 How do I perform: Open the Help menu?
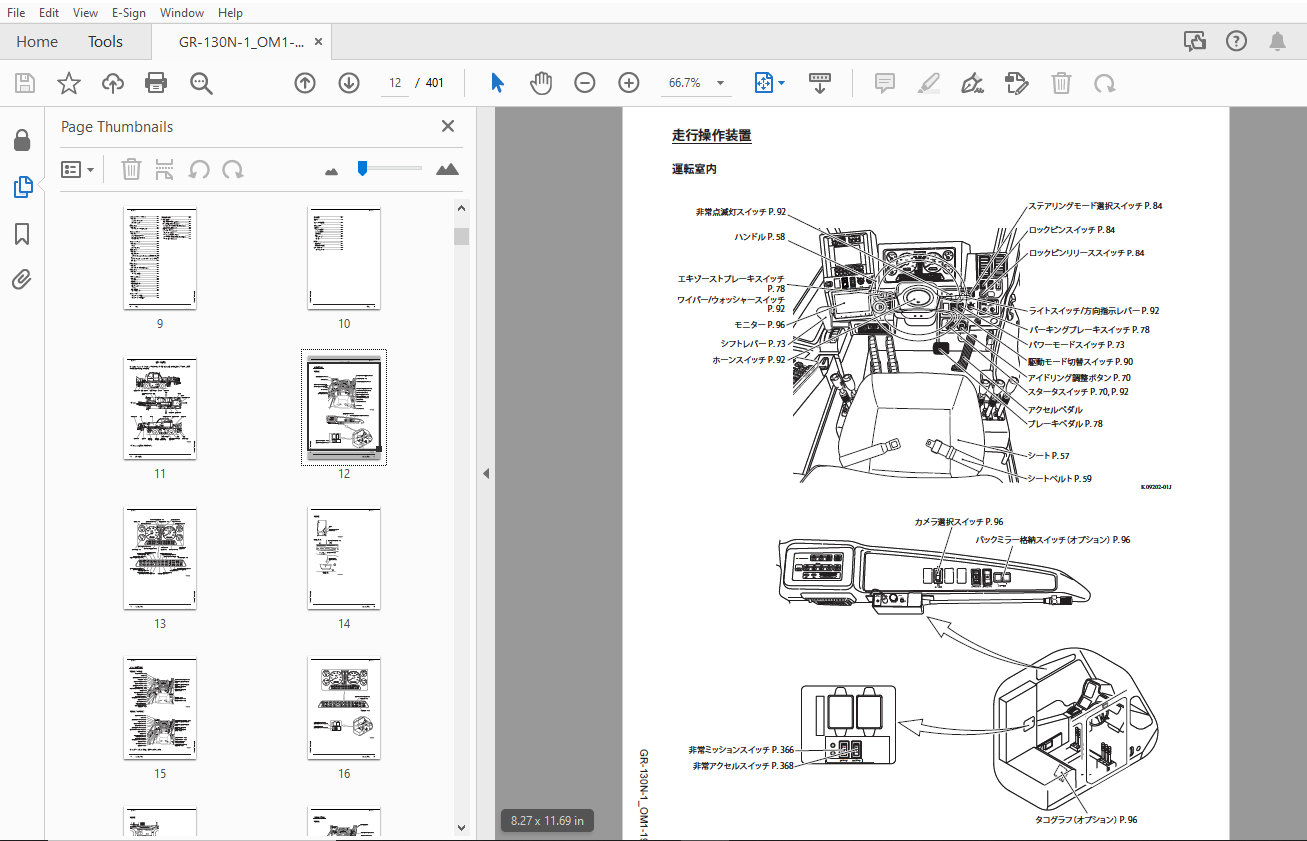(230, 13)
